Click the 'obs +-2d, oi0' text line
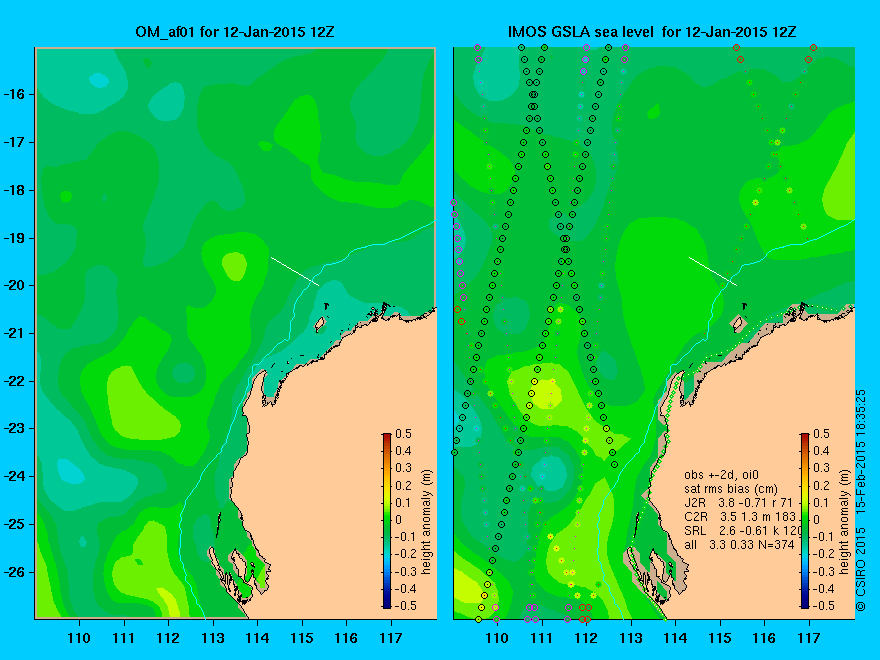 (722, 475)
